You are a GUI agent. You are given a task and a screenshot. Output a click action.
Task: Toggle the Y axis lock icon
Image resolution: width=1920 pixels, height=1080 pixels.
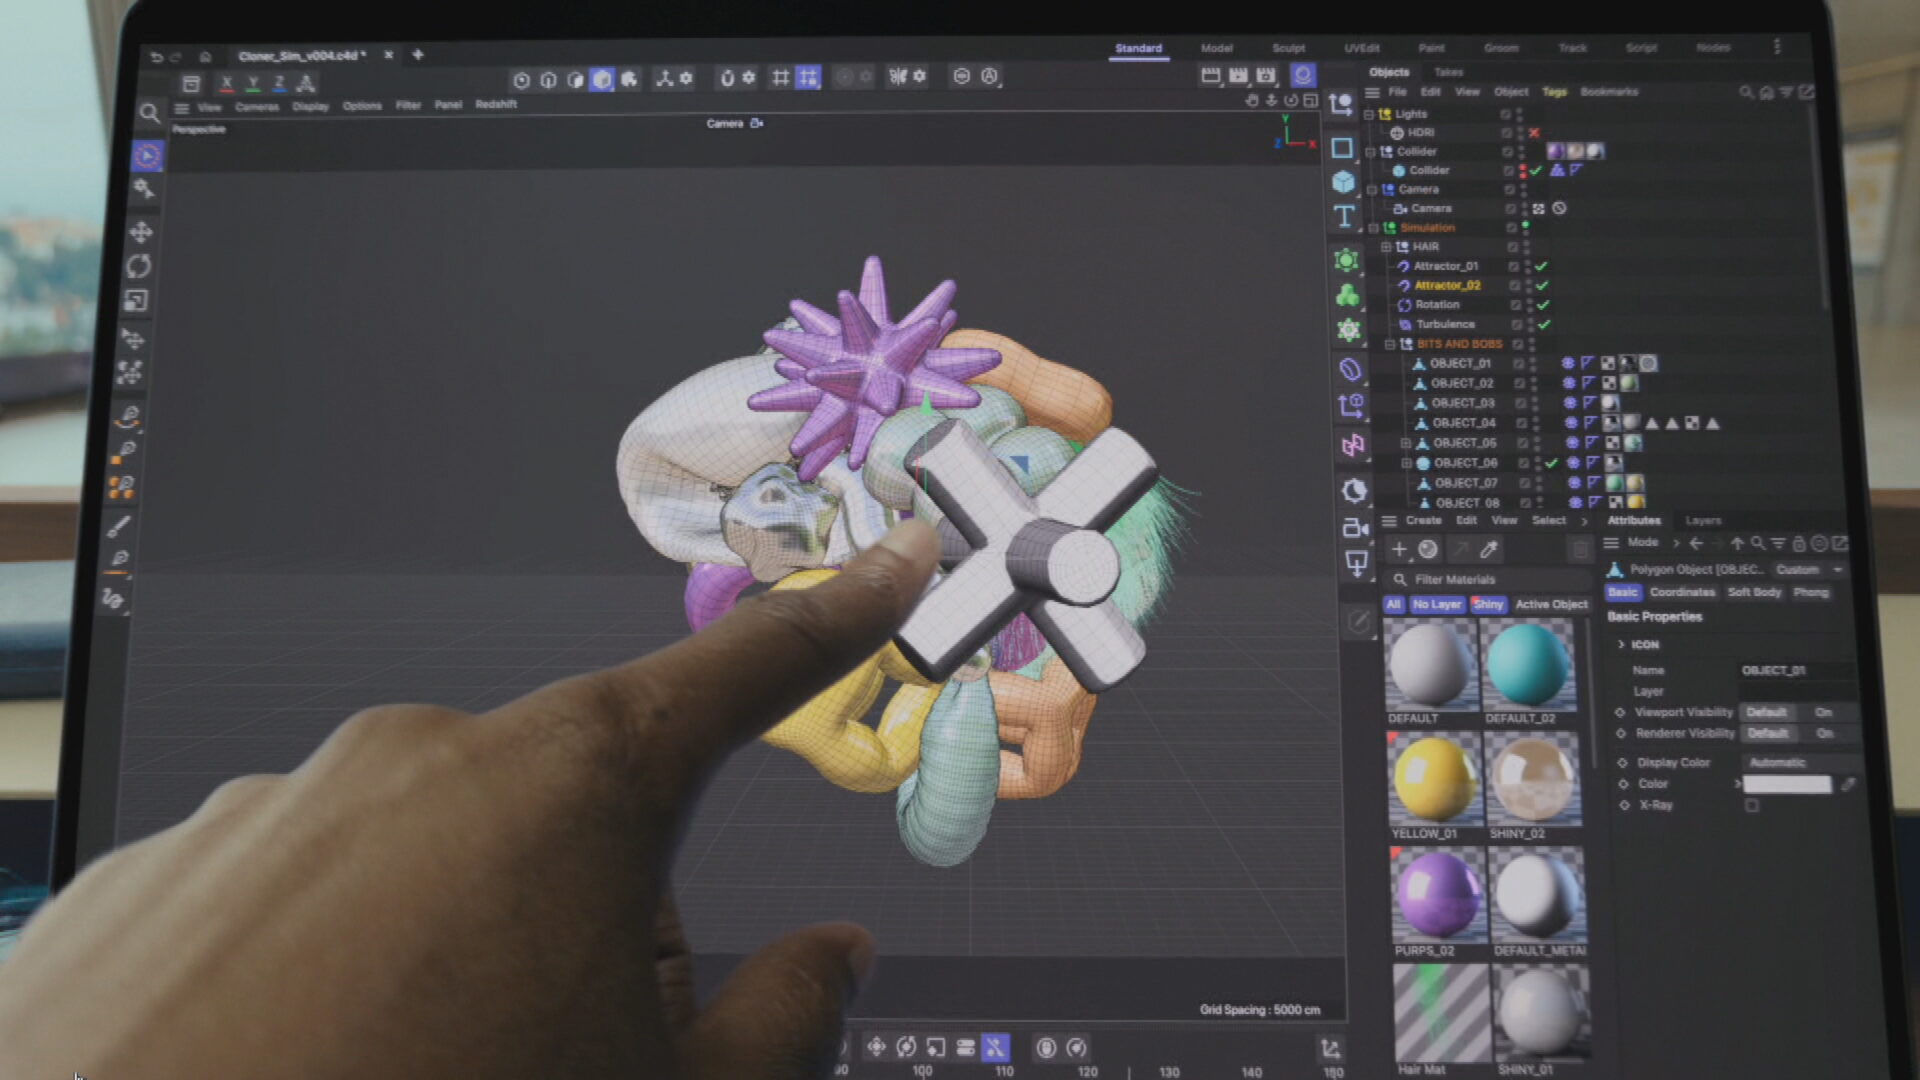tap(253, 83)
